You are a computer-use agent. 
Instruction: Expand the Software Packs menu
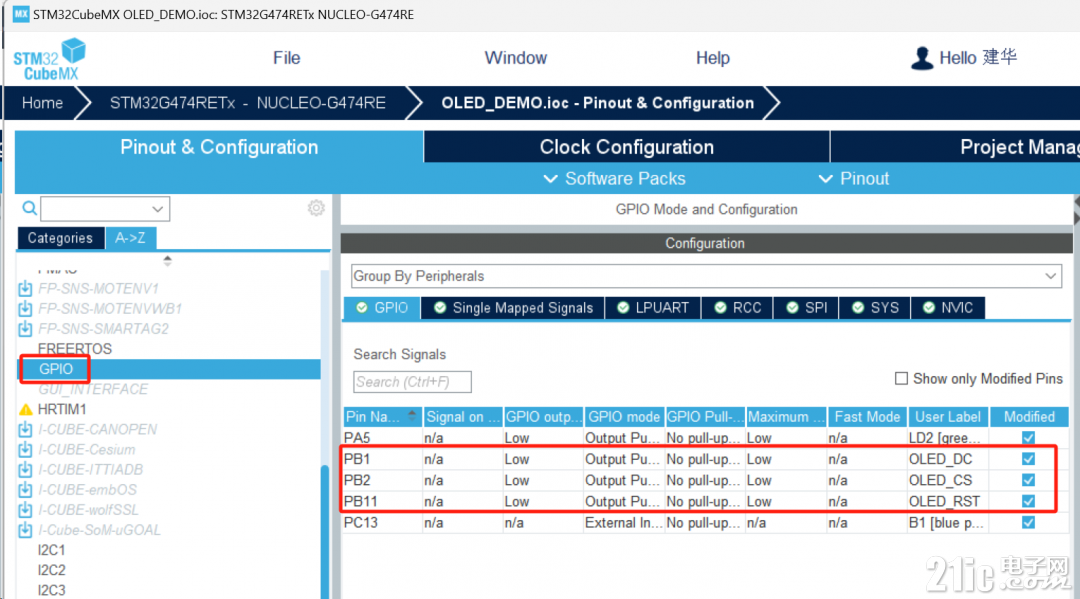(614, 179)
